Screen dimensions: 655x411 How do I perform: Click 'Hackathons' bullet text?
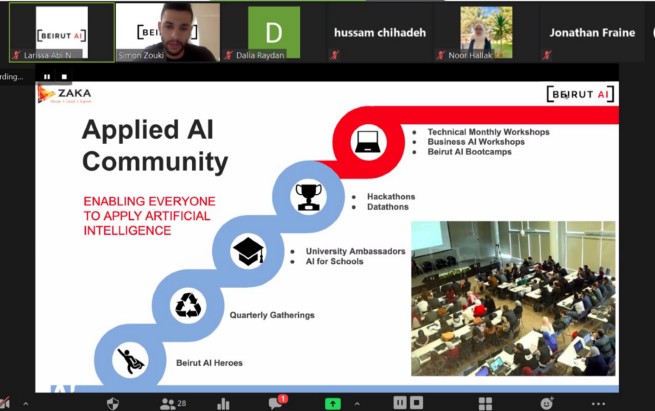point(391,197)
